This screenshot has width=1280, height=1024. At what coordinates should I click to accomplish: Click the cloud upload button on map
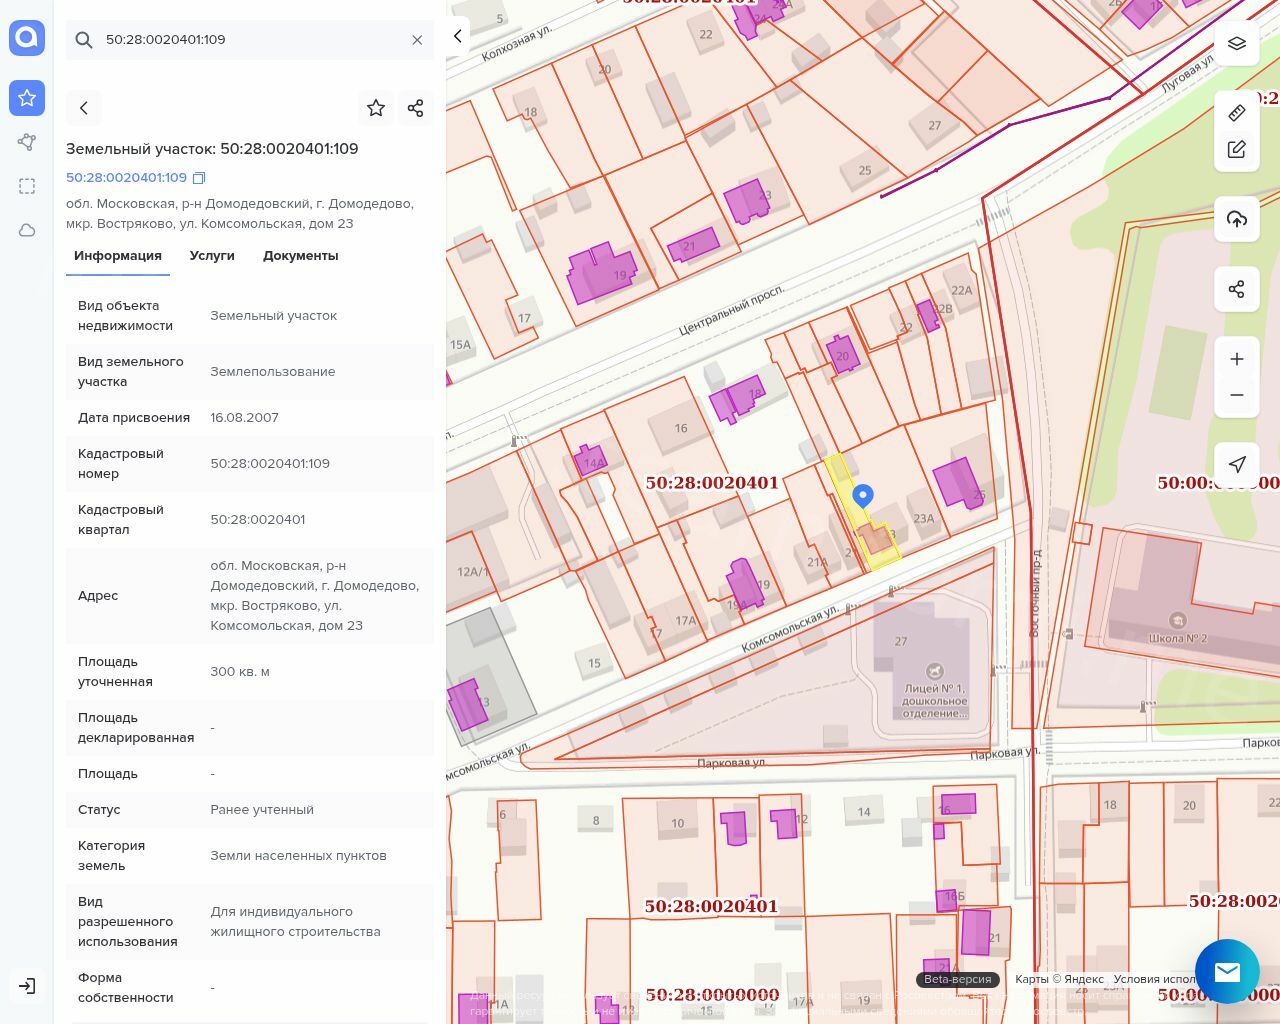1237,219
